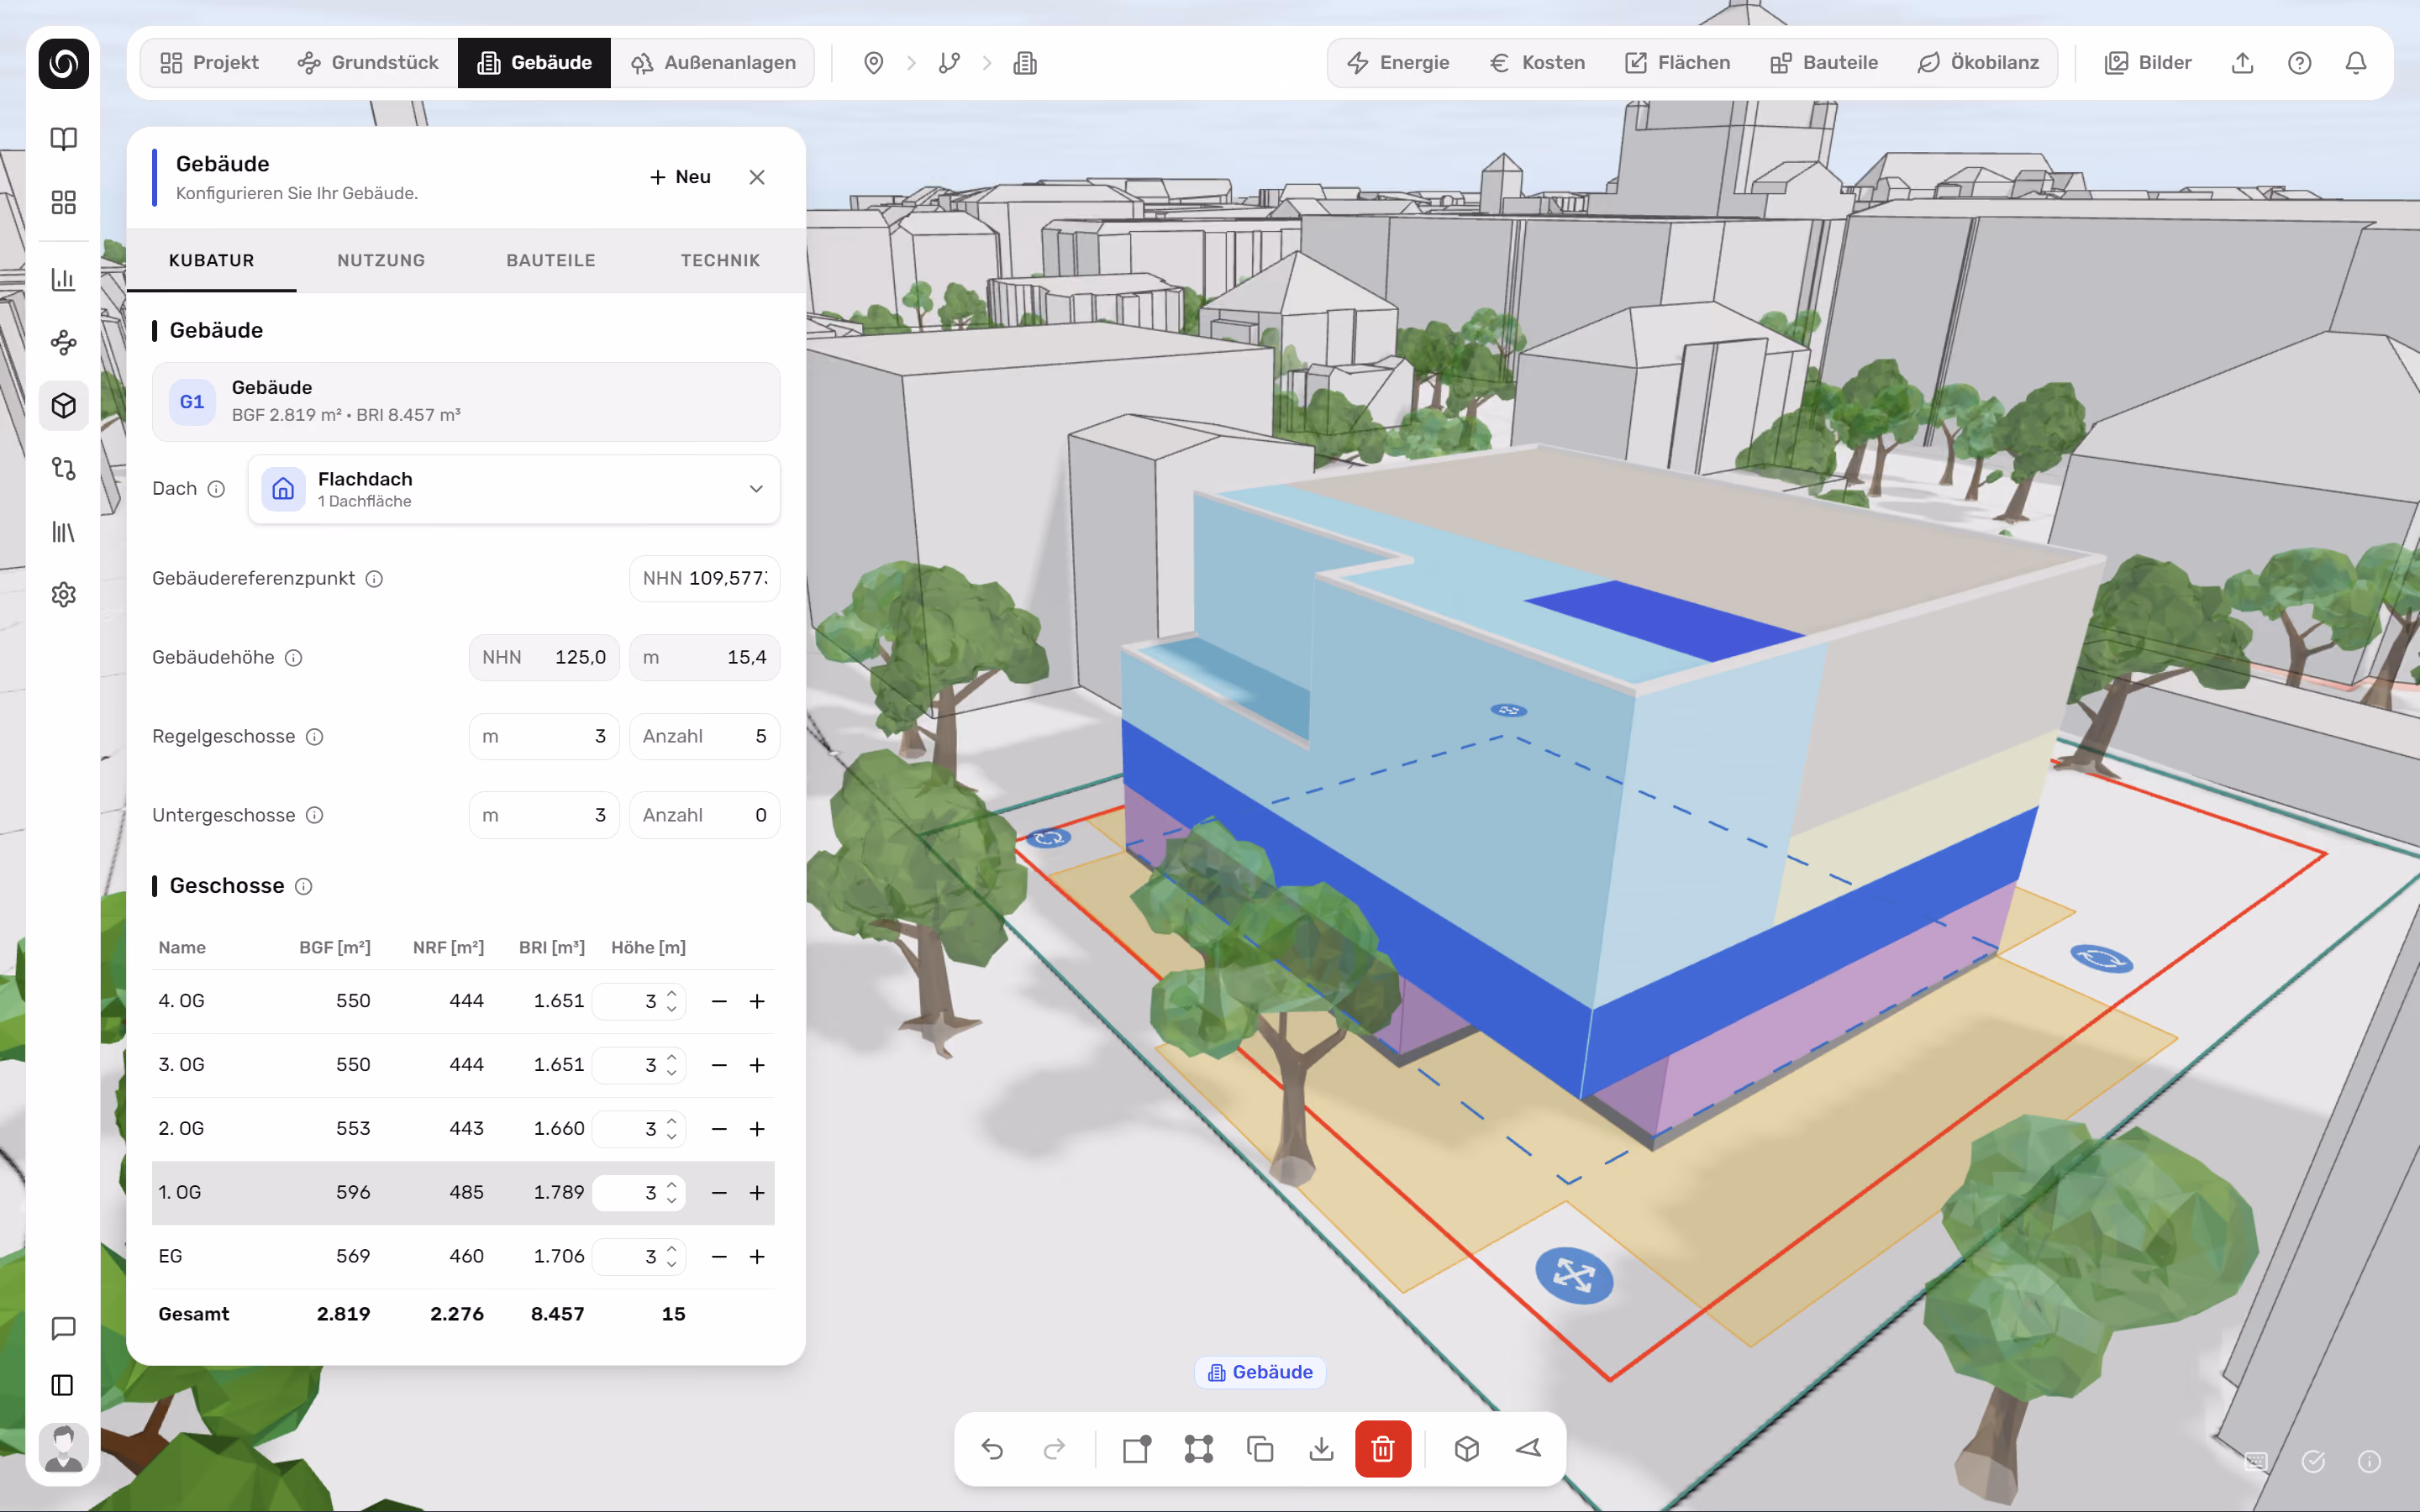
Task: Show info for Gebäudereferenzpunkt
Action: click(x=374, y=579)
